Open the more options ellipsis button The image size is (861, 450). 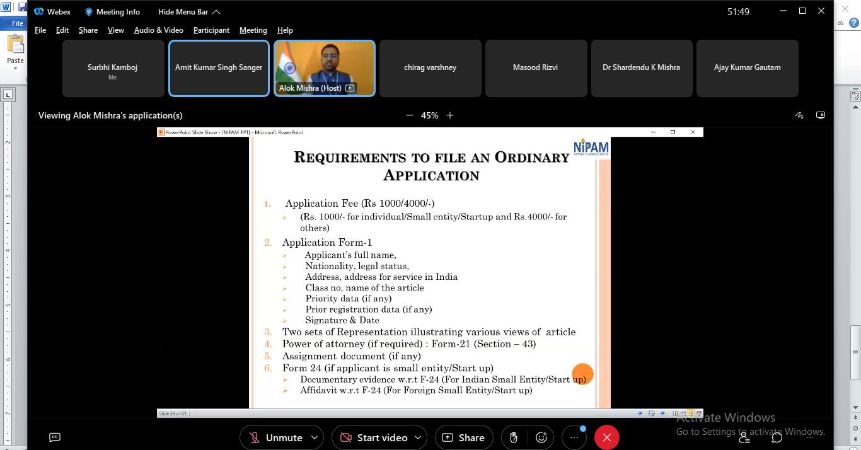pyautogui.click(x=573, y=437)
